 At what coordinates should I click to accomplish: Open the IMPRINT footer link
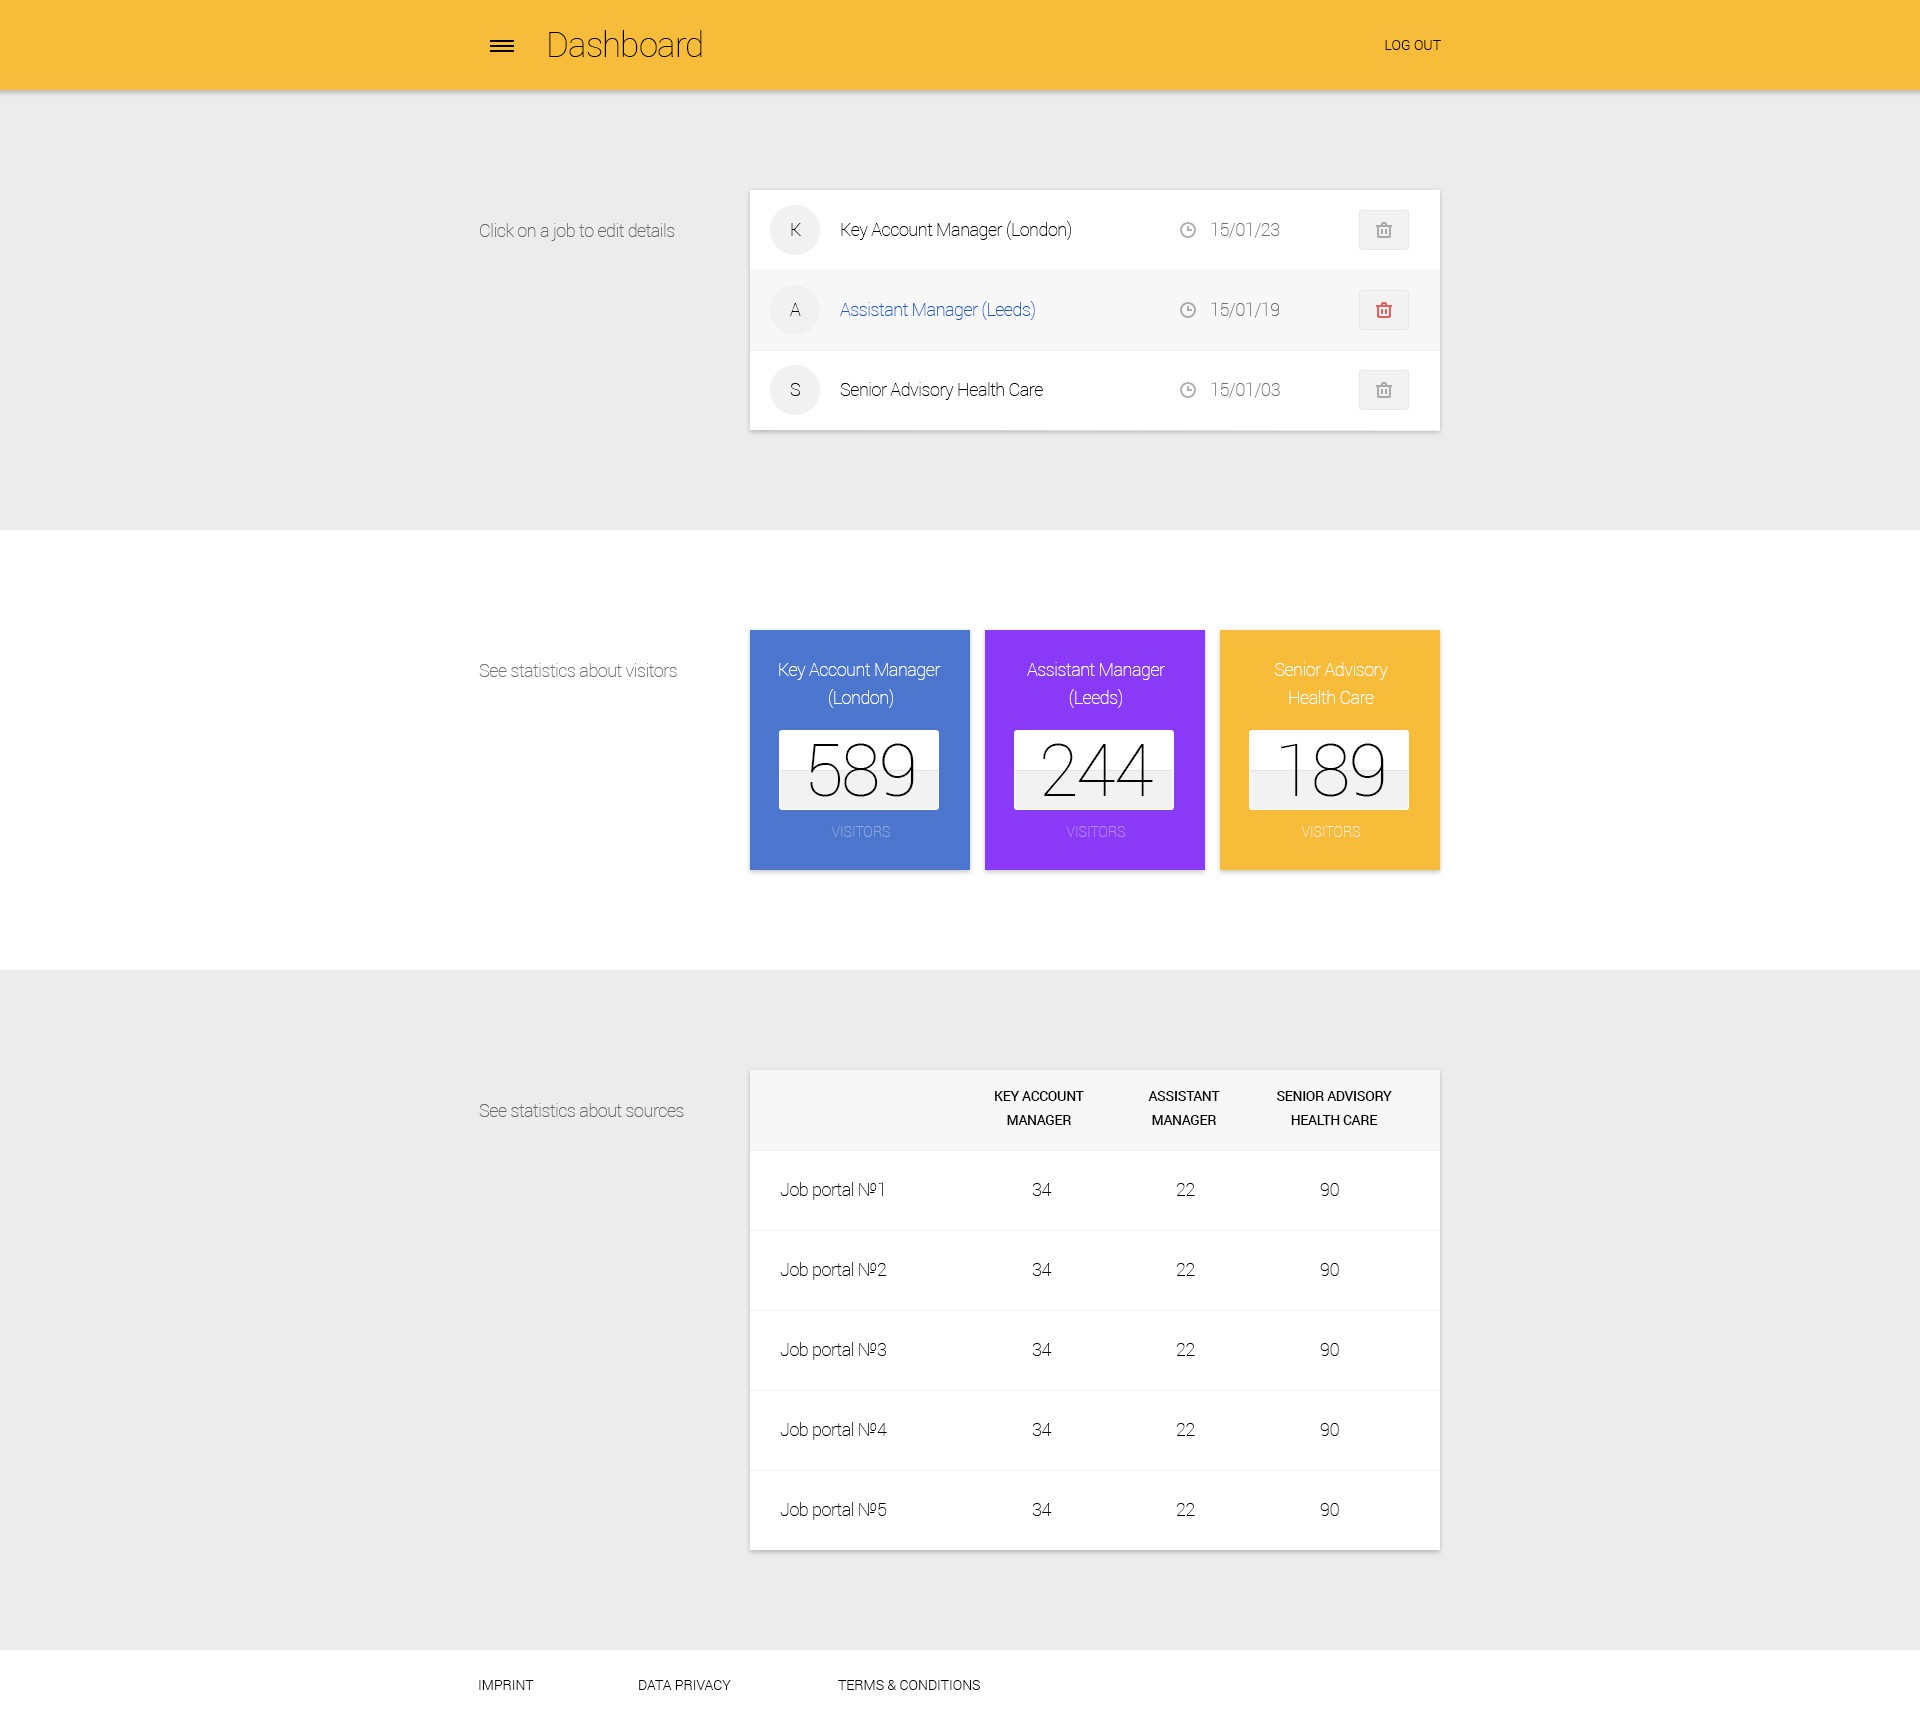point(506,1685)
